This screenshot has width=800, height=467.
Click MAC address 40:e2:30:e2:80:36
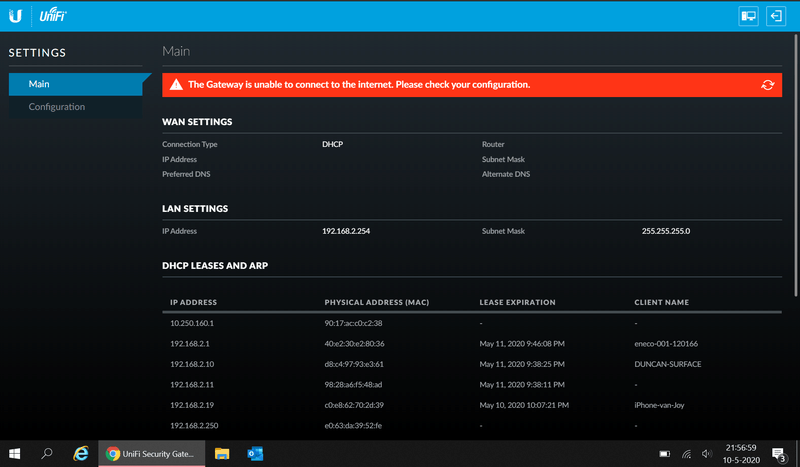(x=354, y=343)
